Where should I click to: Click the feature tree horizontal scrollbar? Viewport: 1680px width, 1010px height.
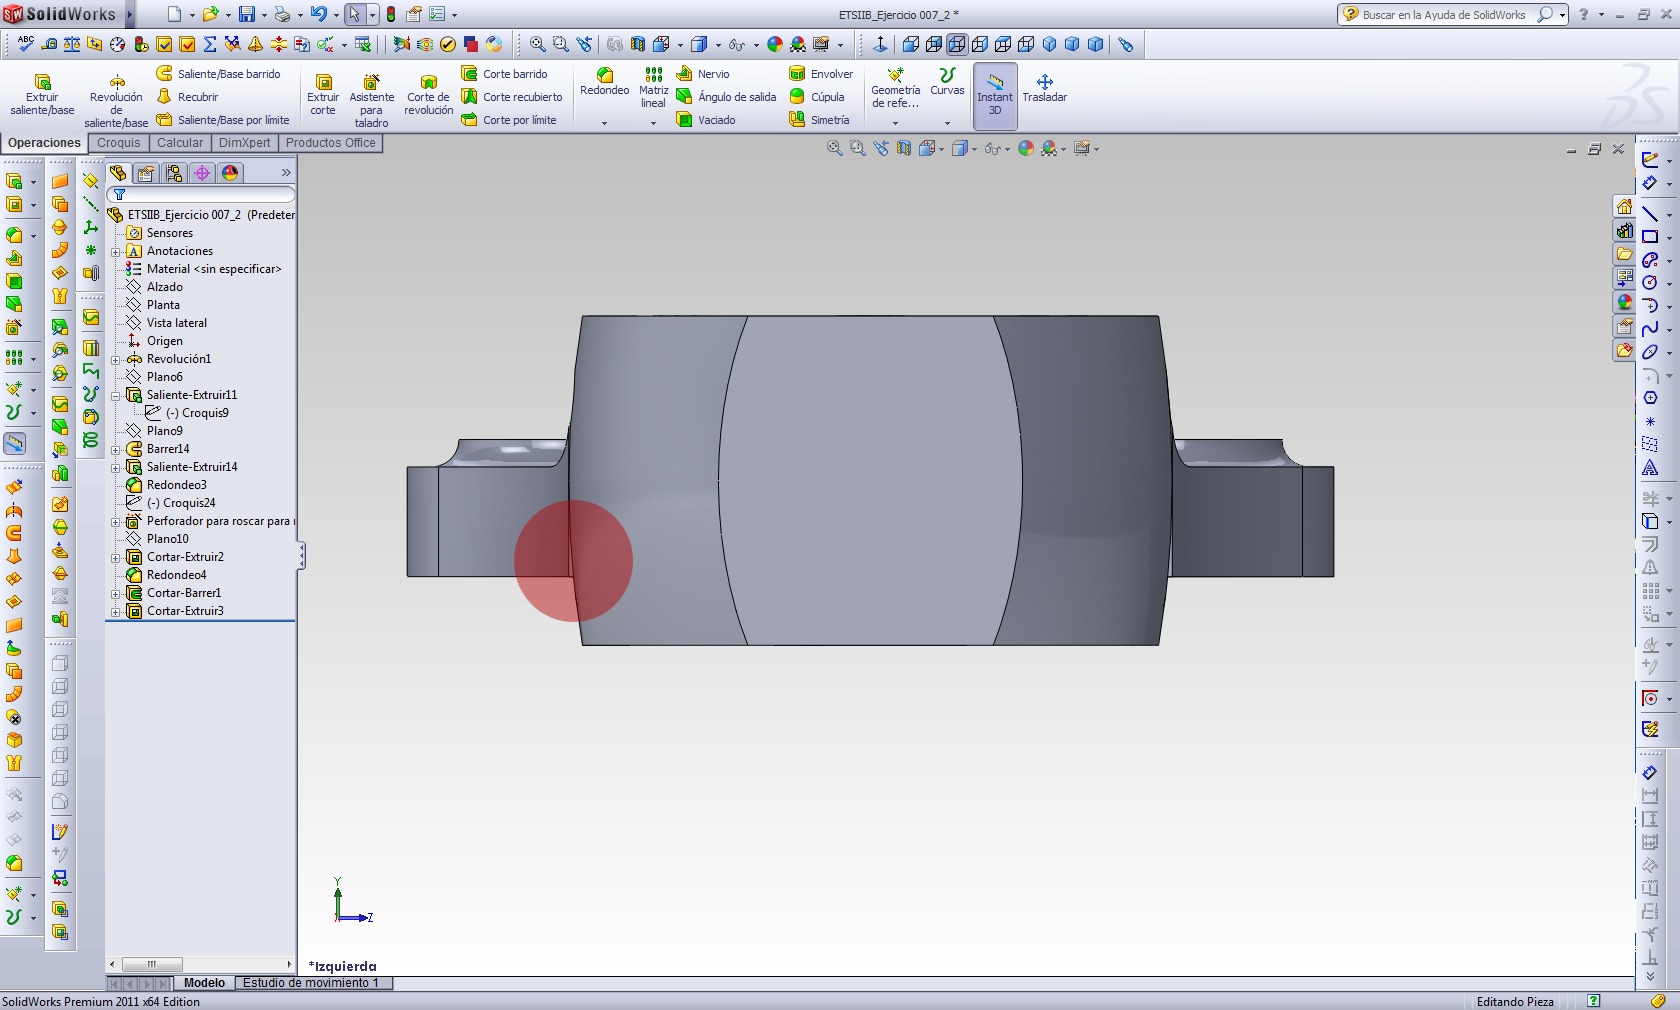[201, 965]
